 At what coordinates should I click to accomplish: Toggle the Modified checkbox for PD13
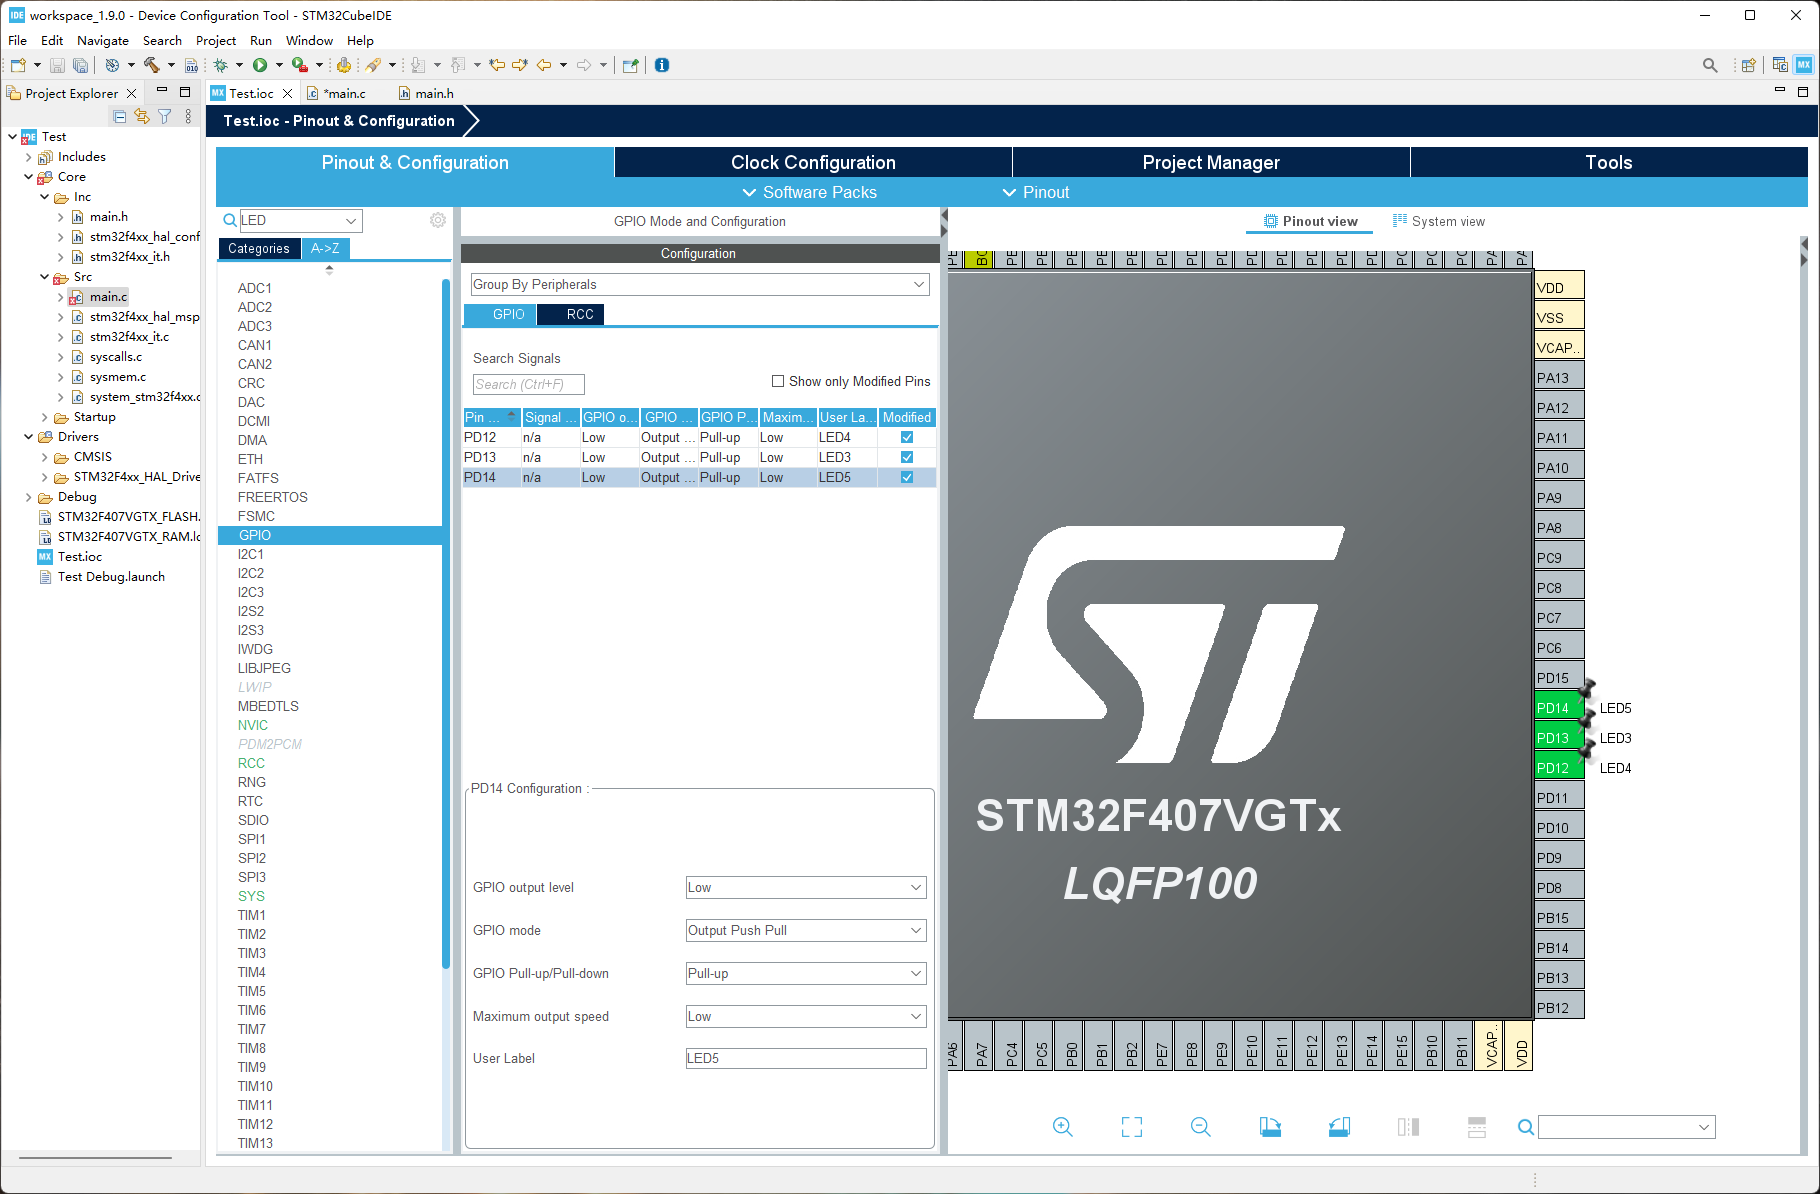tap(907, 457)
